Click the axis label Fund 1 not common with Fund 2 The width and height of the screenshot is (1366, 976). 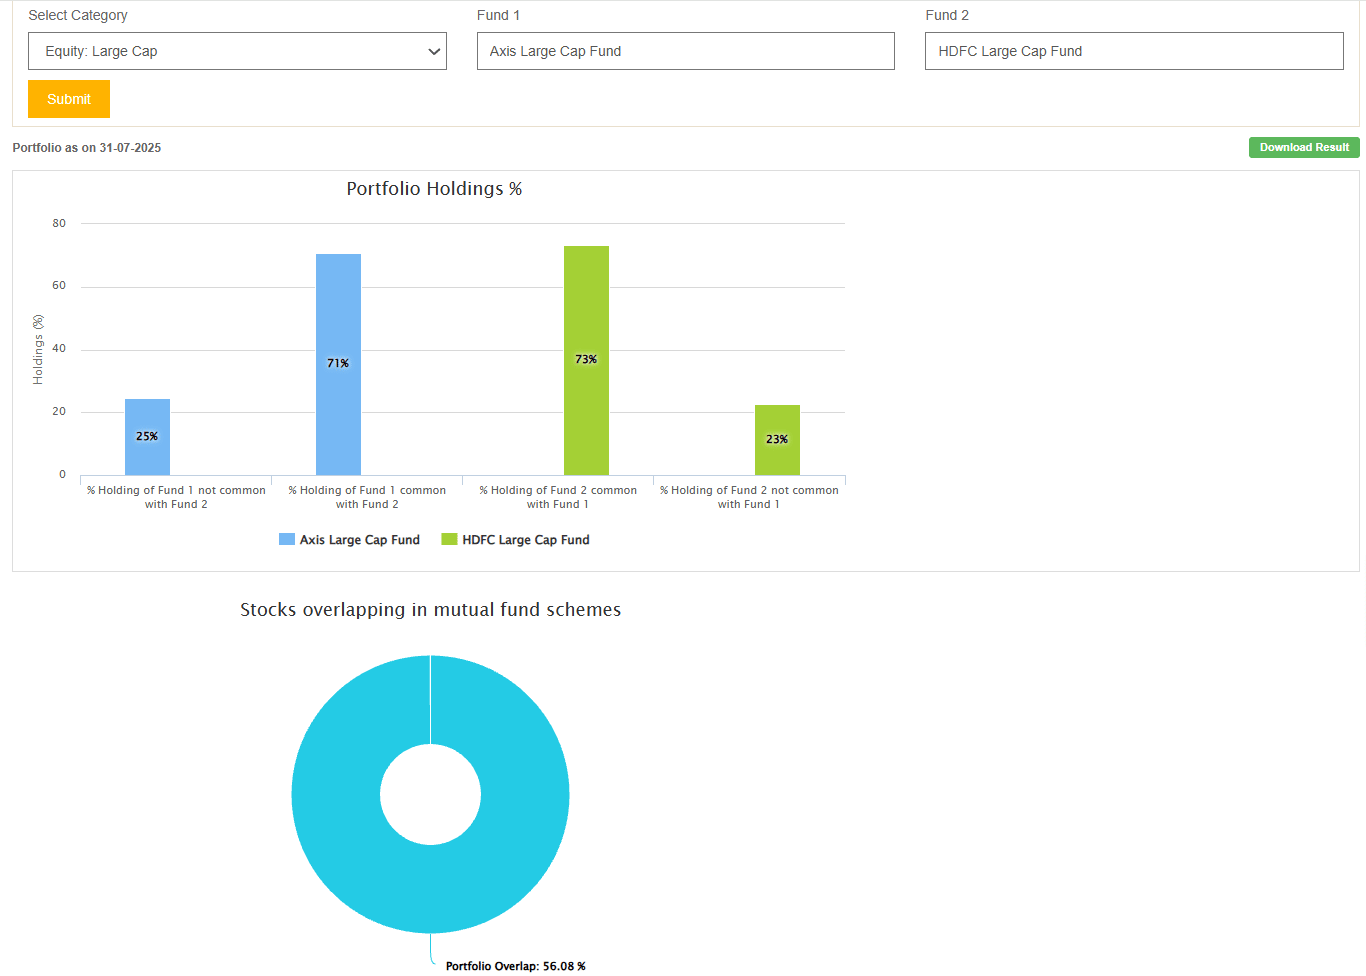(176, 497)
